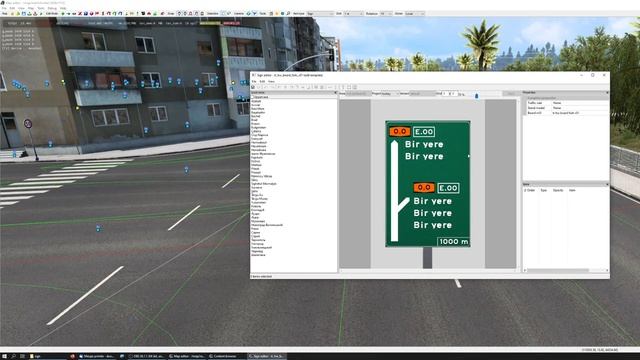Screen dimensions: 640x360
Task: Select the Traffic rule property row
Action: click(567, 103)
